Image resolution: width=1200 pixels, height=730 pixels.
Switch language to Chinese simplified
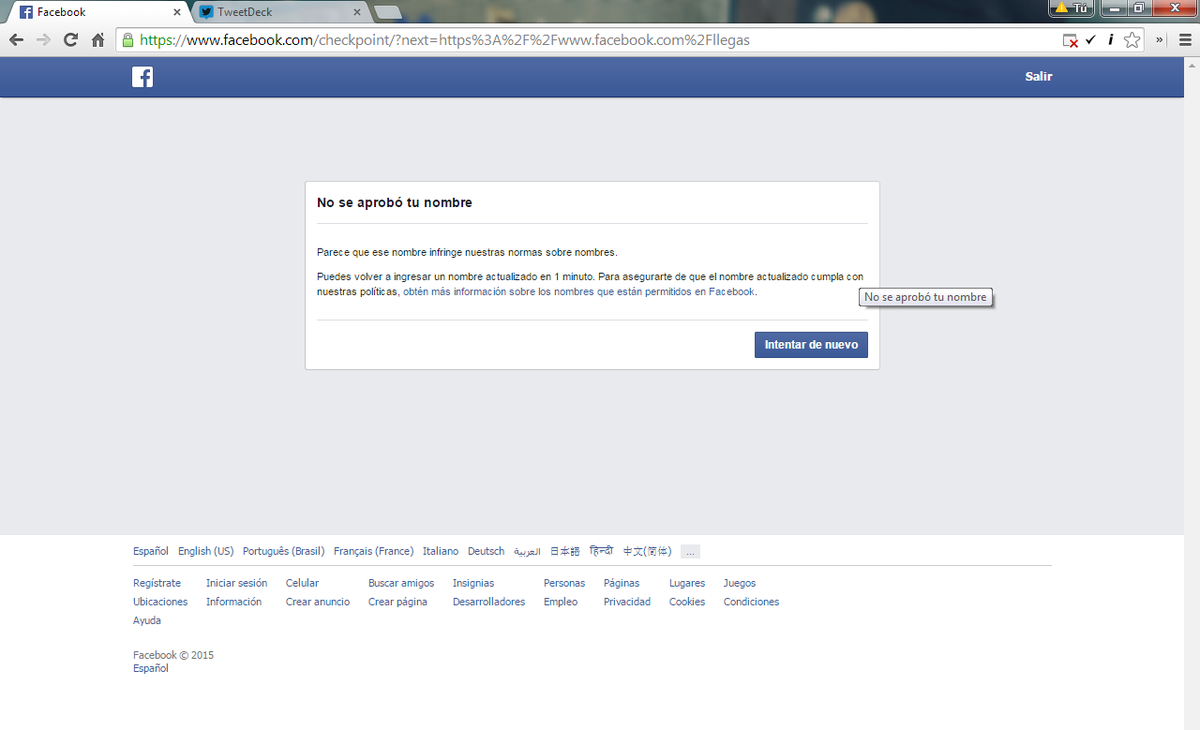tap(647, 551)
